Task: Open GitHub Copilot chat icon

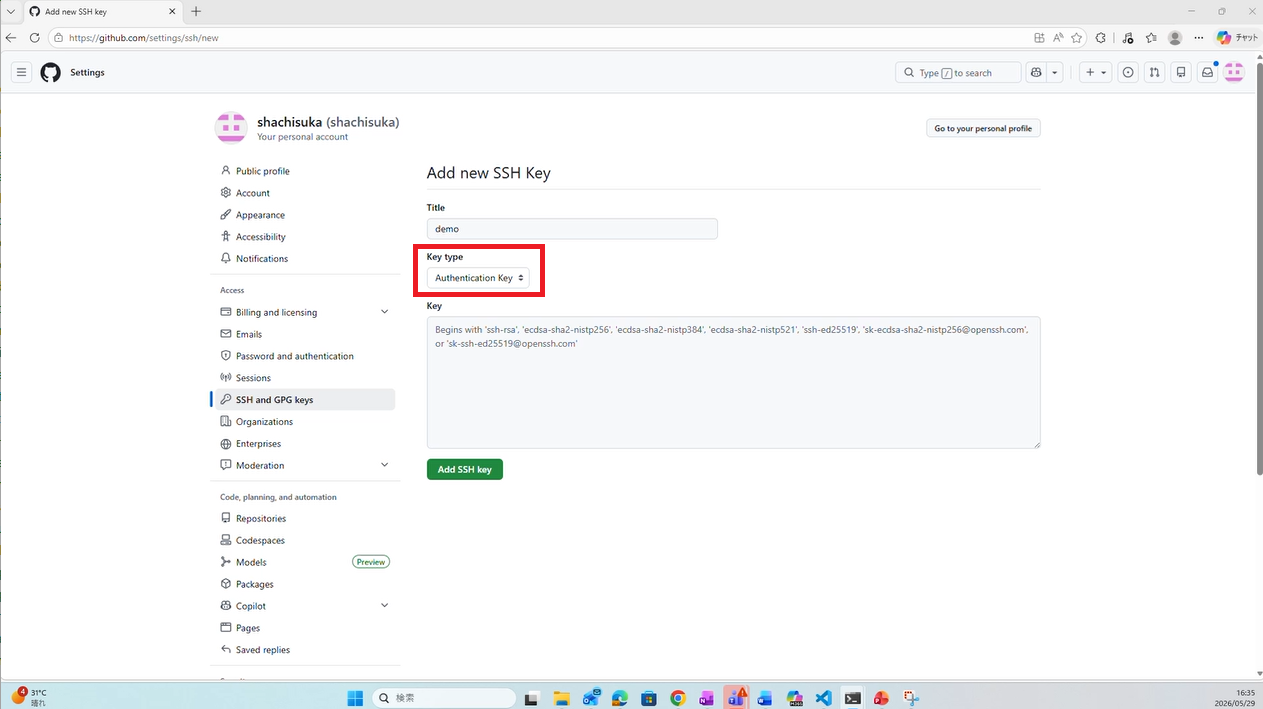Action: (1036, 72)
